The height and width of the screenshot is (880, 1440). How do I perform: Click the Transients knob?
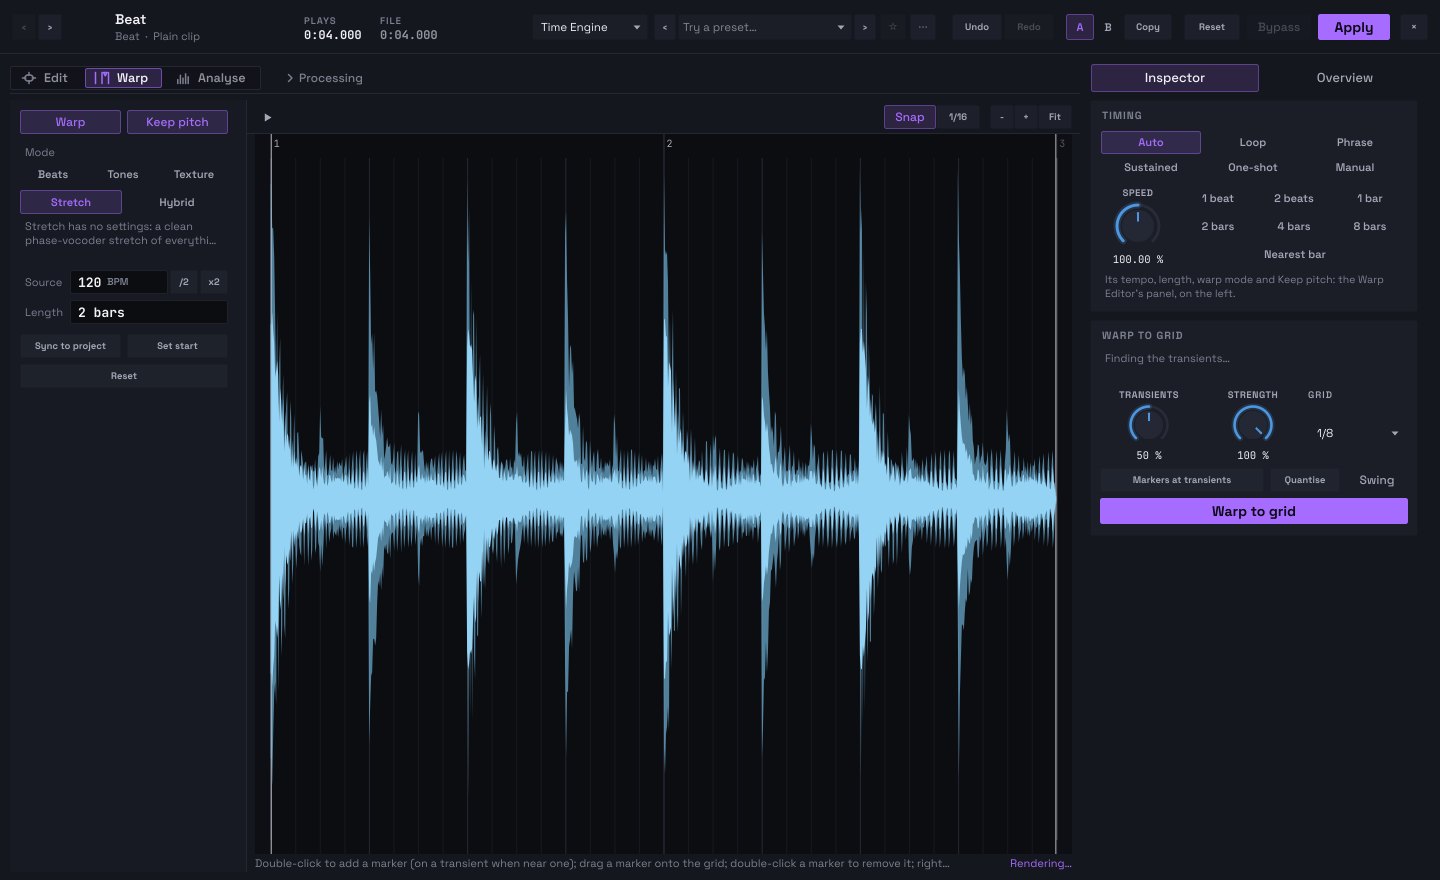1149,425
